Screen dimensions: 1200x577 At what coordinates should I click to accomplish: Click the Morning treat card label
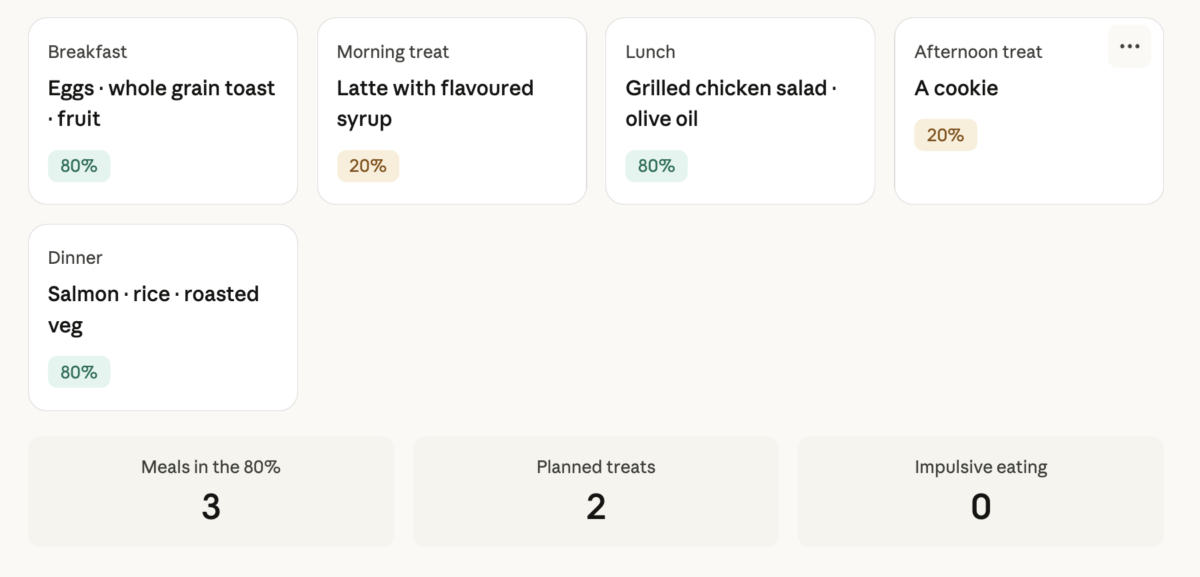pyautogui.click(x=393, y=52)
